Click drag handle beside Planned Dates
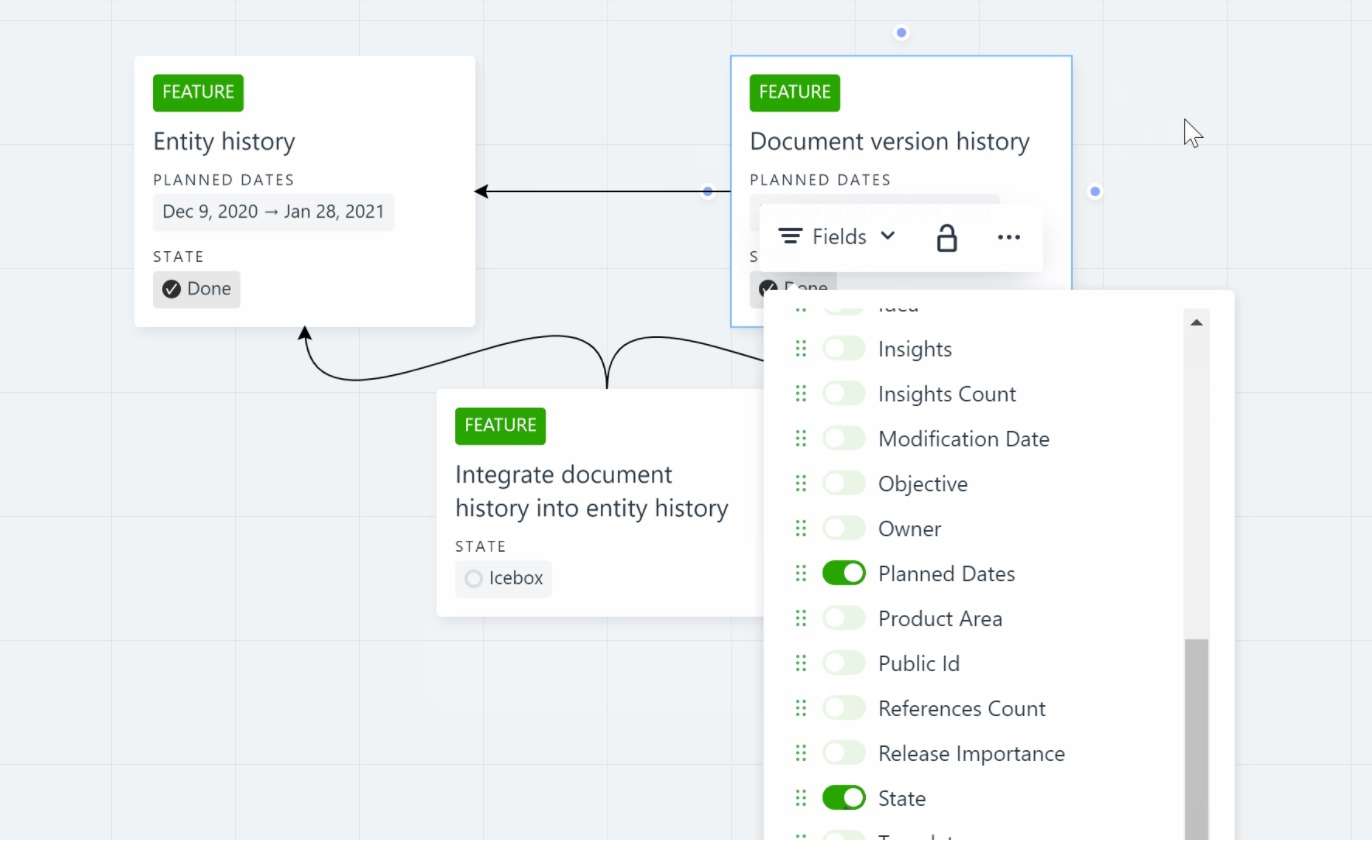This screenshot has width=1372, height=852. coord(800,573)
